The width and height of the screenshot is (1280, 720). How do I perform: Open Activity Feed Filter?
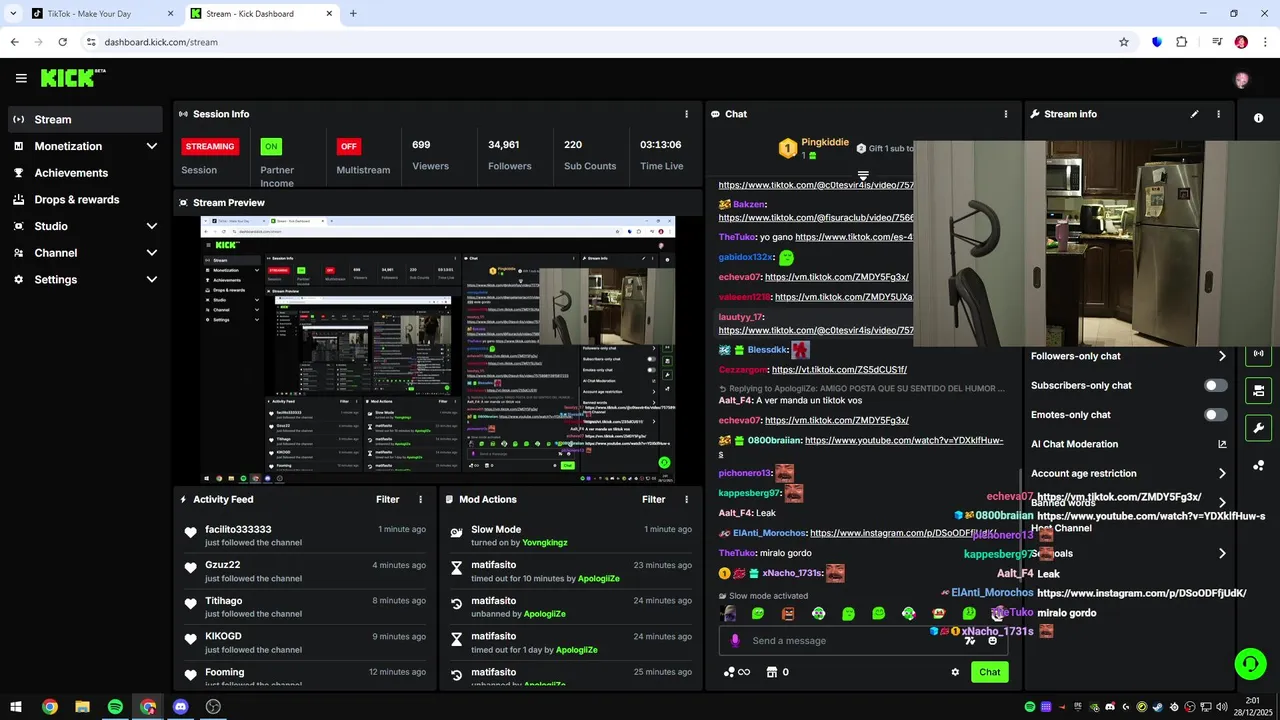click(x=387, y=499)
